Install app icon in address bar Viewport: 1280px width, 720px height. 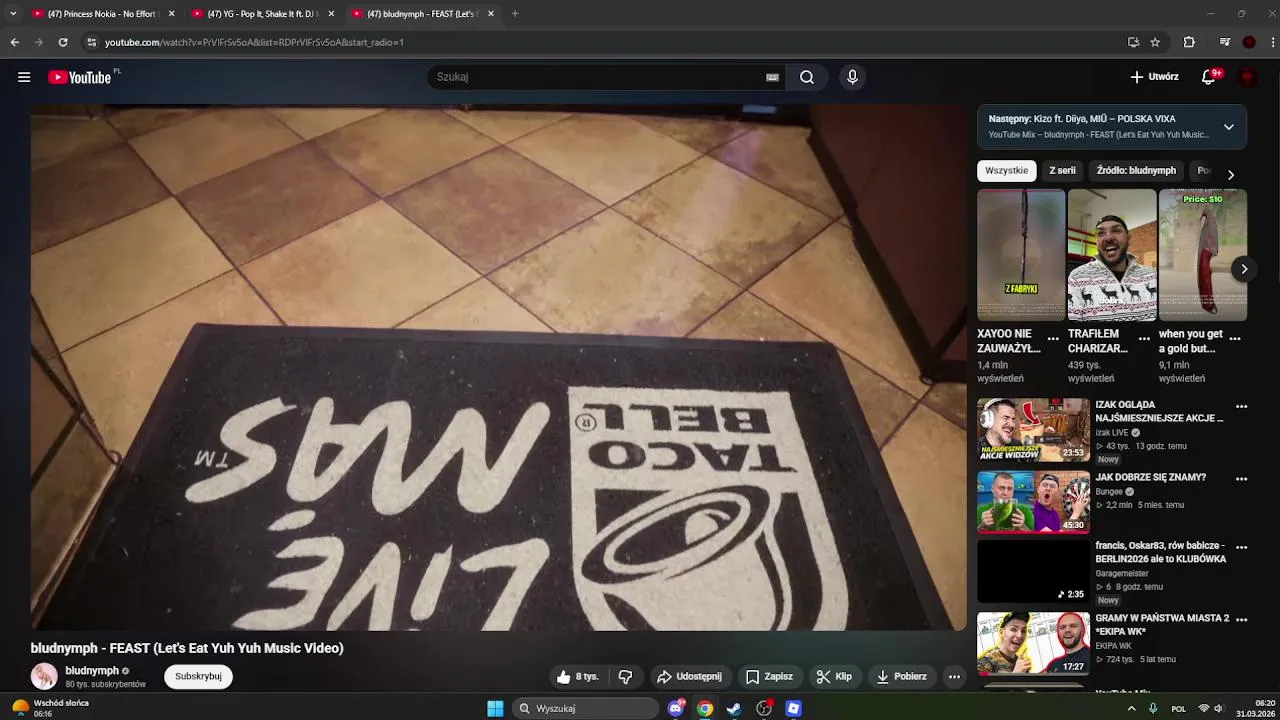[1133, 42]
